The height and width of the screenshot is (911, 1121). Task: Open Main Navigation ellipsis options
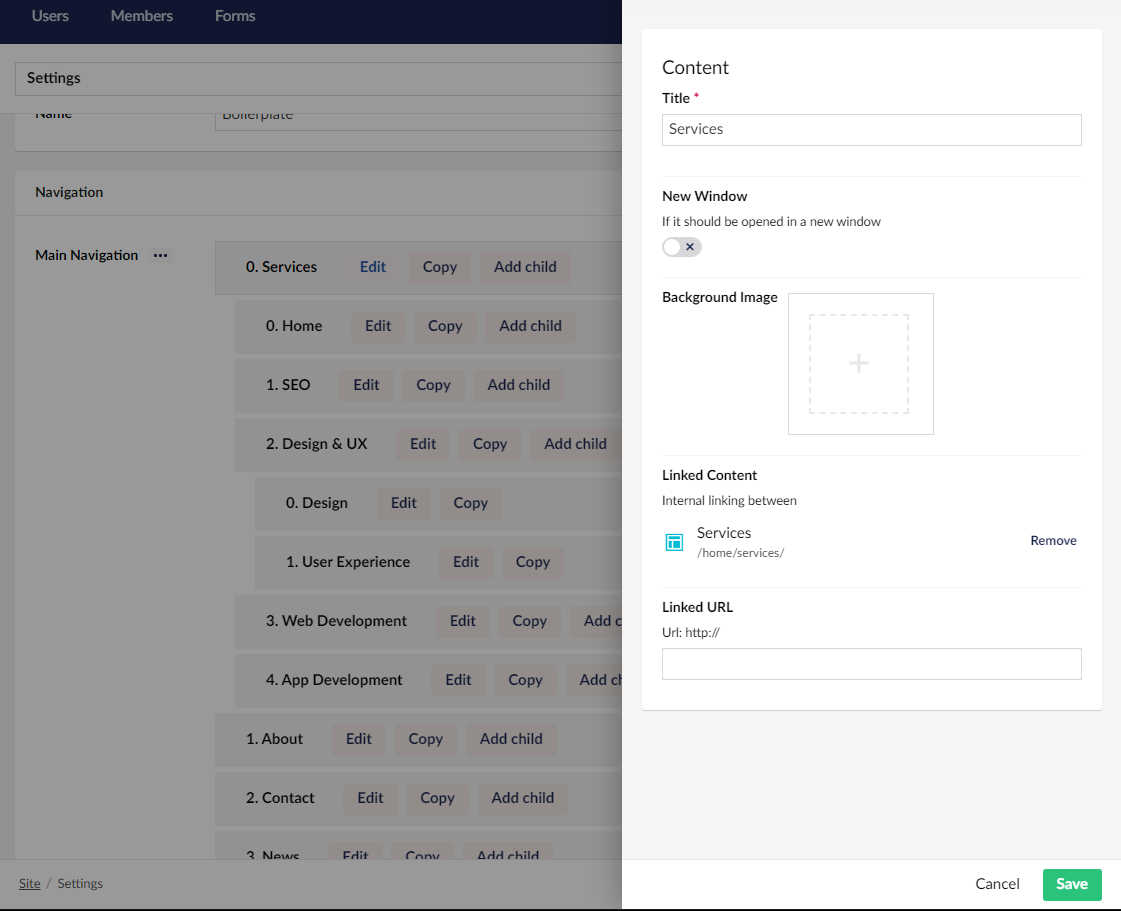160,255
